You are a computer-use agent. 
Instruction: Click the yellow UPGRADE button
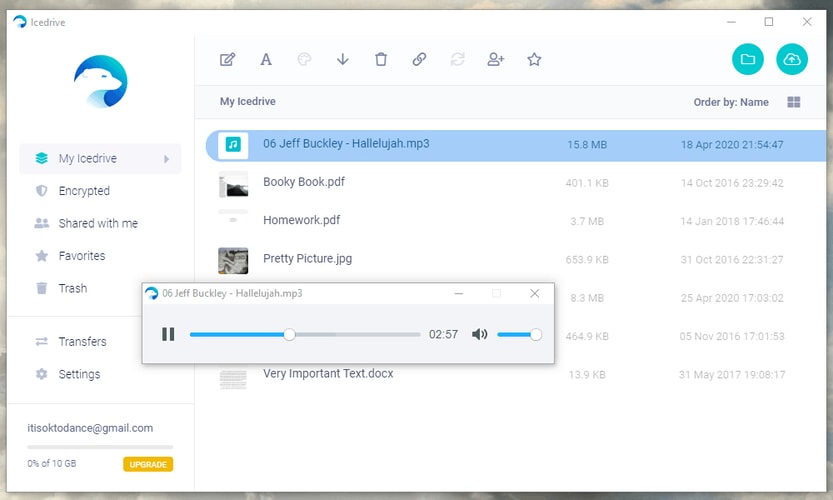pyautogui.click(x=148, y=464)
